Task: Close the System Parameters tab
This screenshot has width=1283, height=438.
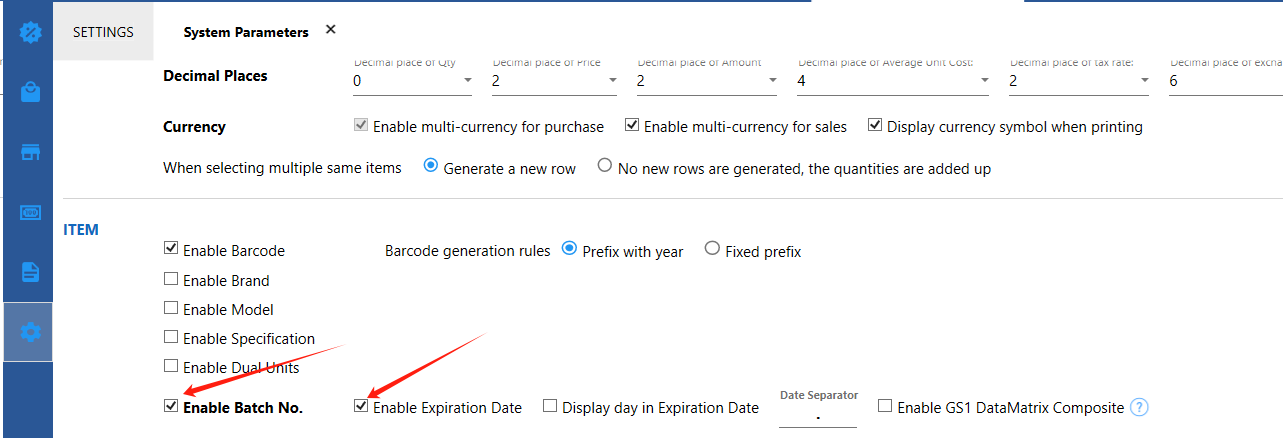Action: pos(331,30)
